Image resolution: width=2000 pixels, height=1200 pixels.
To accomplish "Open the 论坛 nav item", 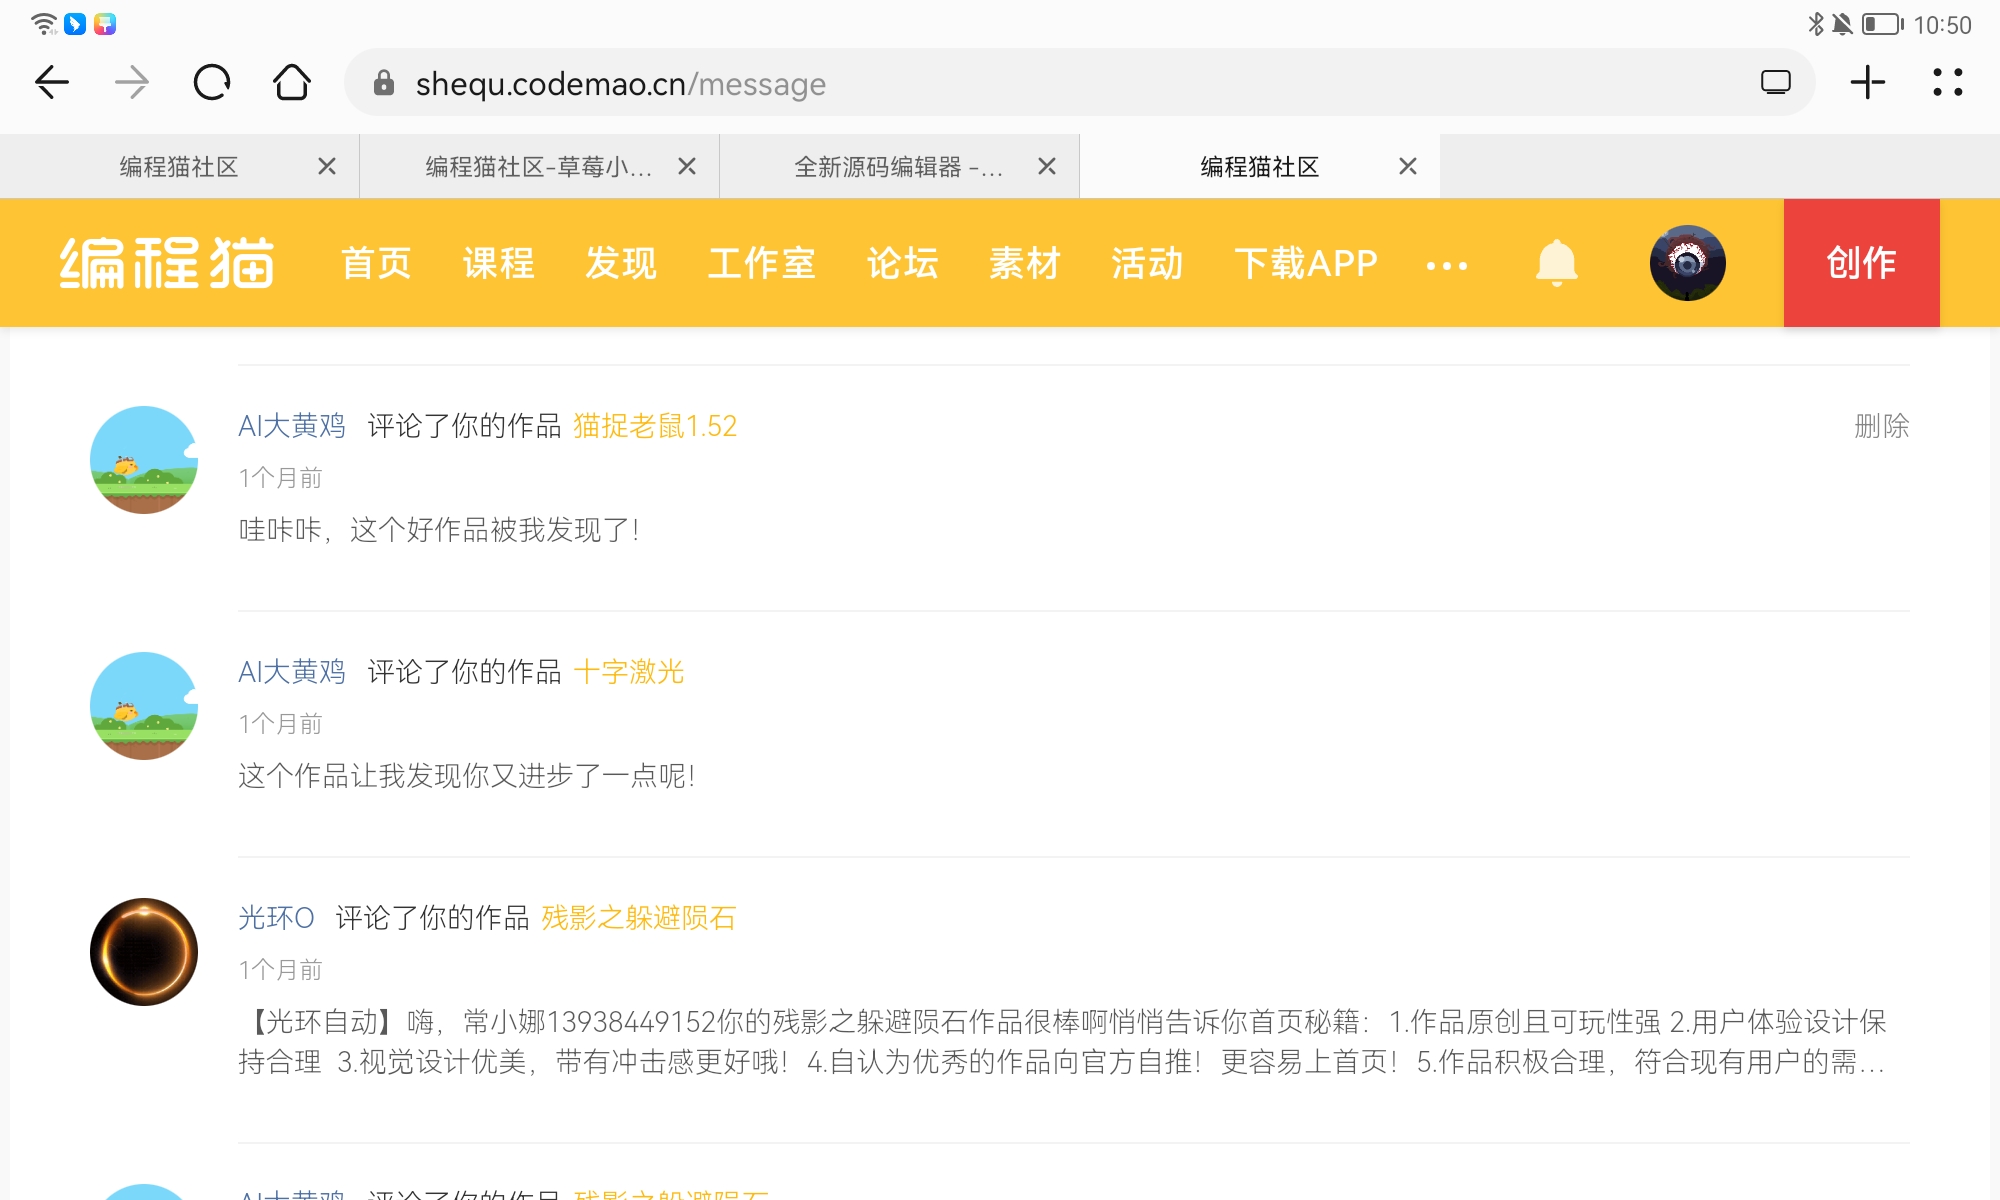I will pyautogui.click(x=903, y=263).
